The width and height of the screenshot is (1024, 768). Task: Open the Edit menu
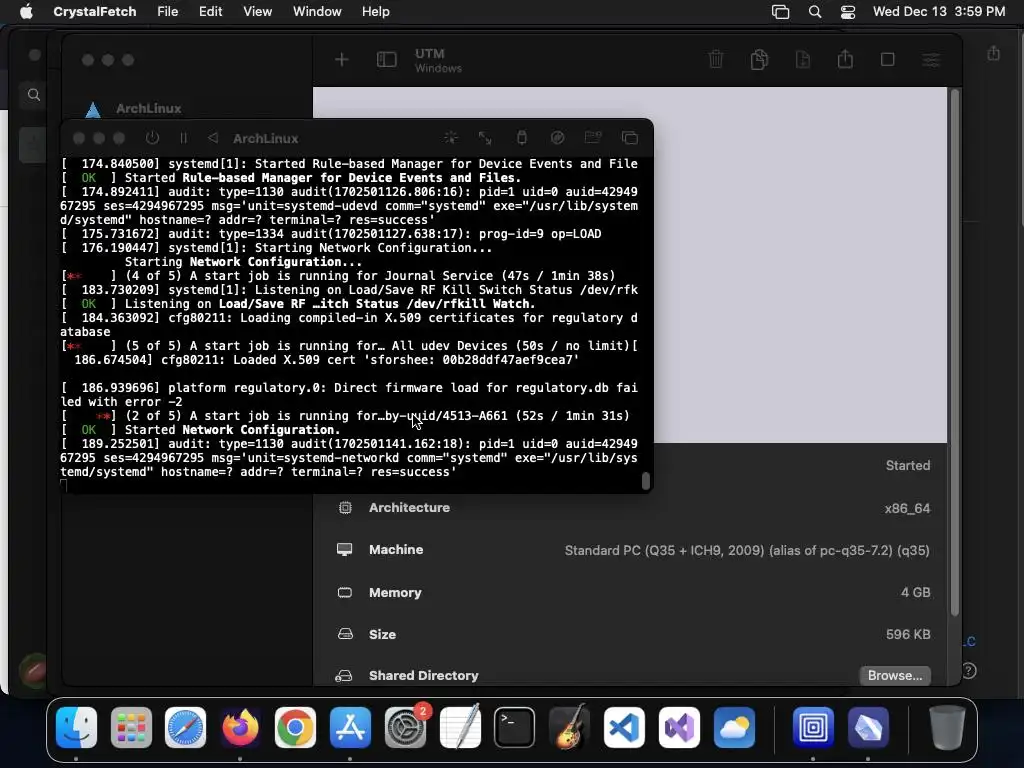pyautogui.click(x=210, y=12)
